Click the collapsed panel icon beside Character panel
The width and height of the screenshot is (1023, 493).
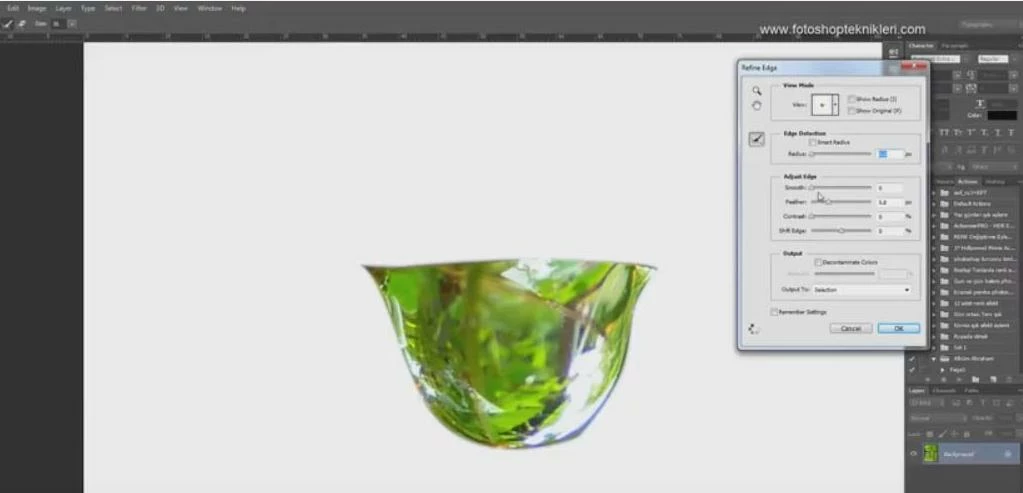point(894,52)
